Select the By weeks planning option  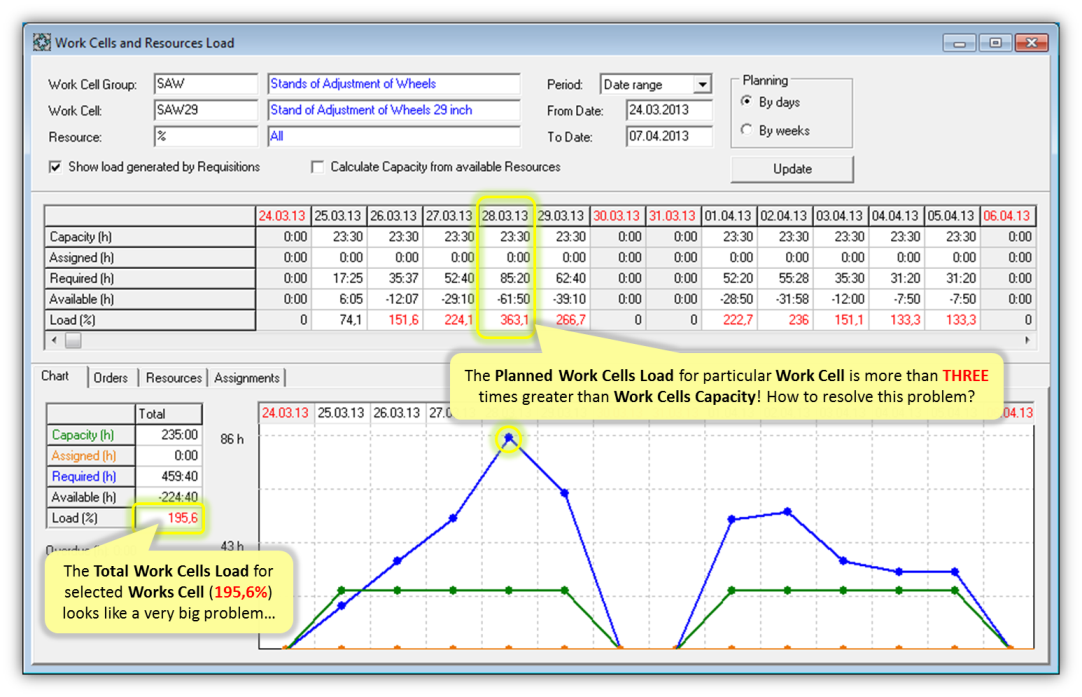[x=747, y=130]
